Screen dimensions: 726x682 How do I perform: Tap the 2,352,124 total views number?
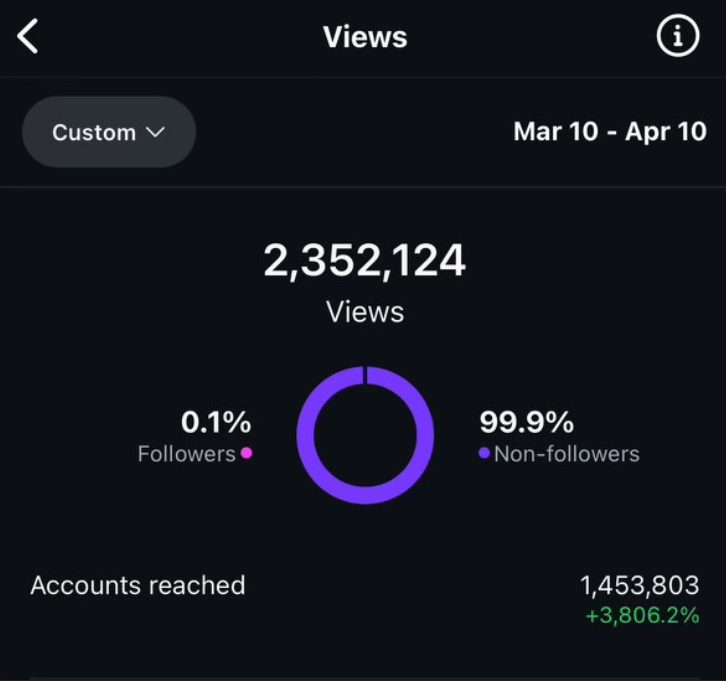click(364, 262)
